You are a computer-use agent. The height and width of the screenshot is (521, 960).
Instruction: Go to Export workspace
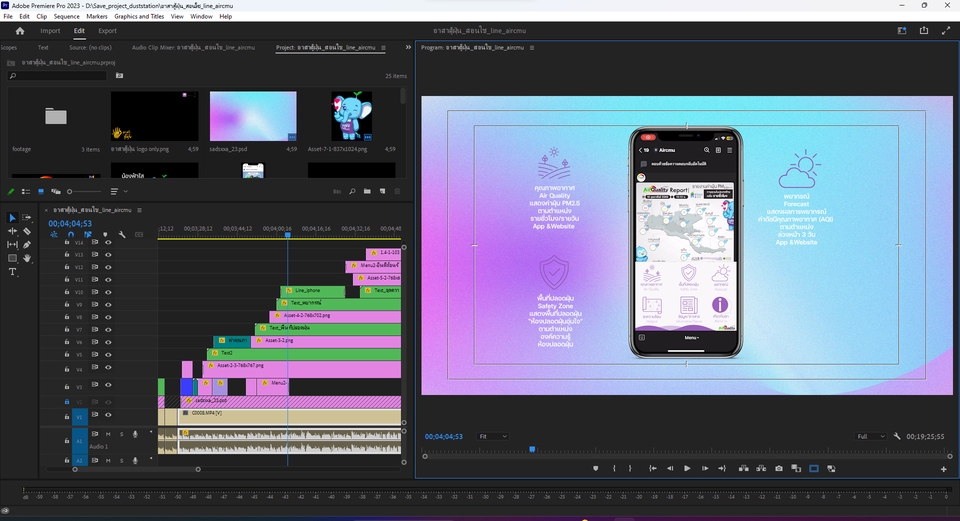tap(107, 31)
